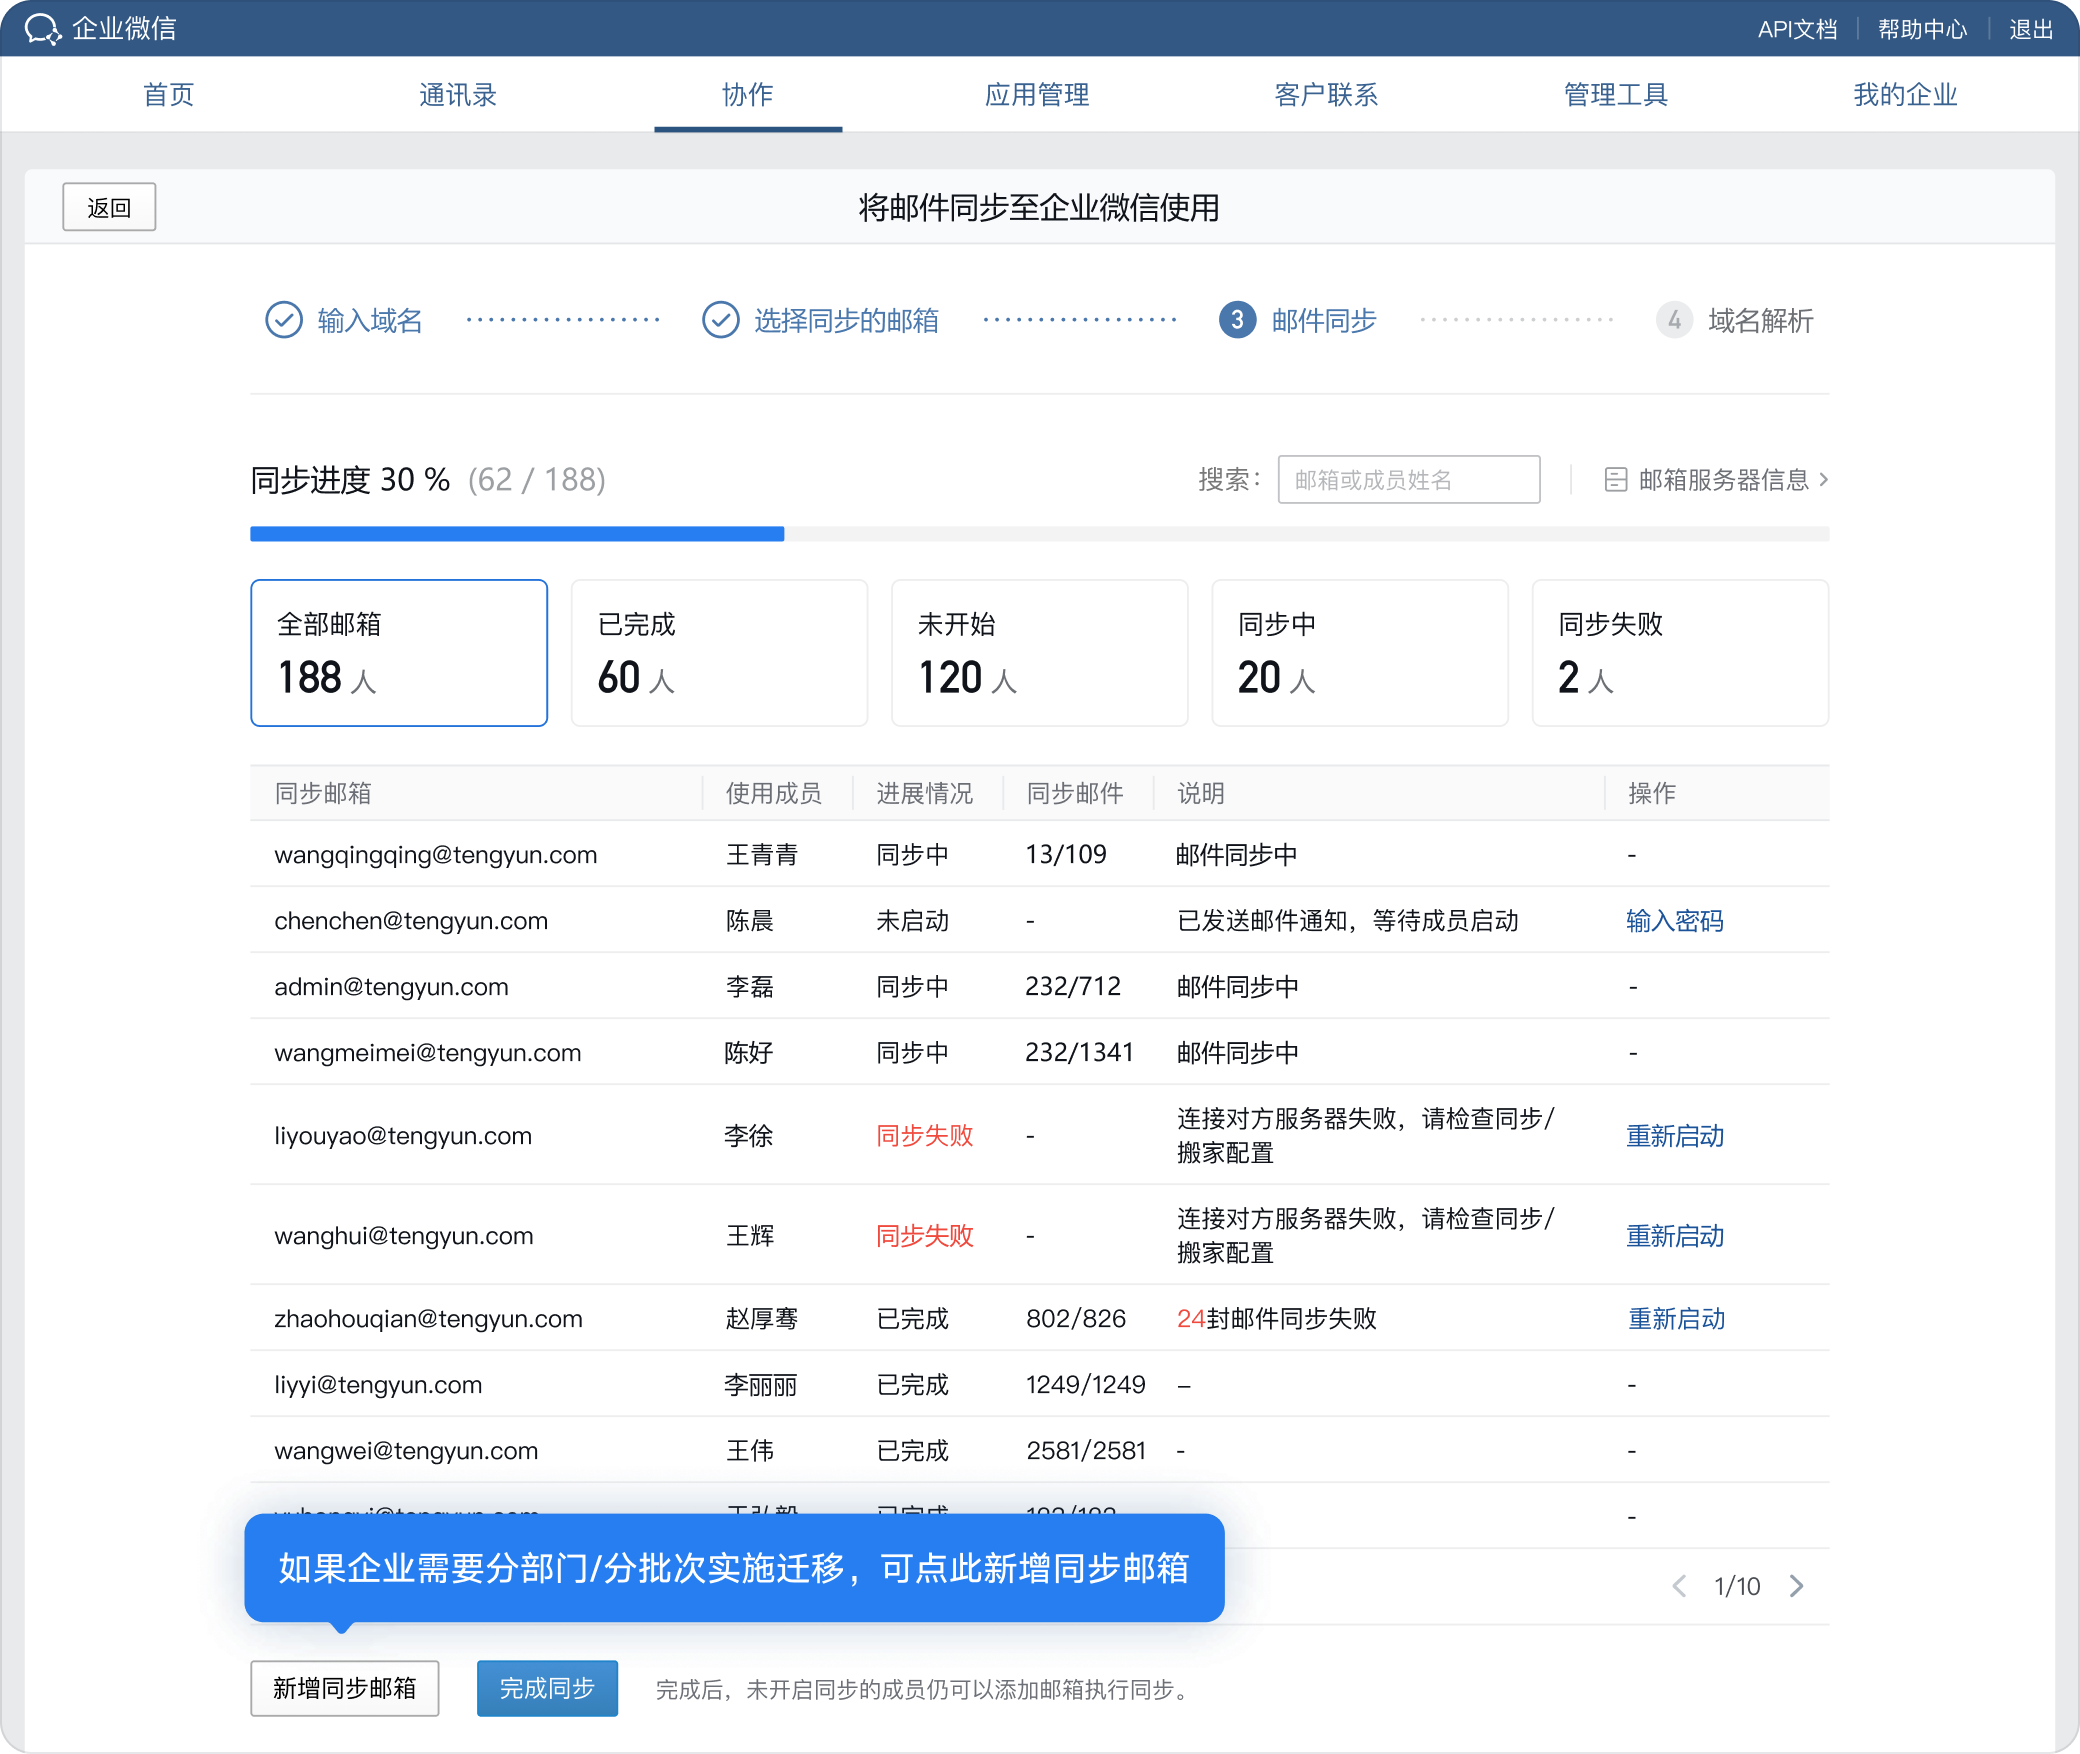Click the step 3 circle for 邮件同步

coord(1237,320)
